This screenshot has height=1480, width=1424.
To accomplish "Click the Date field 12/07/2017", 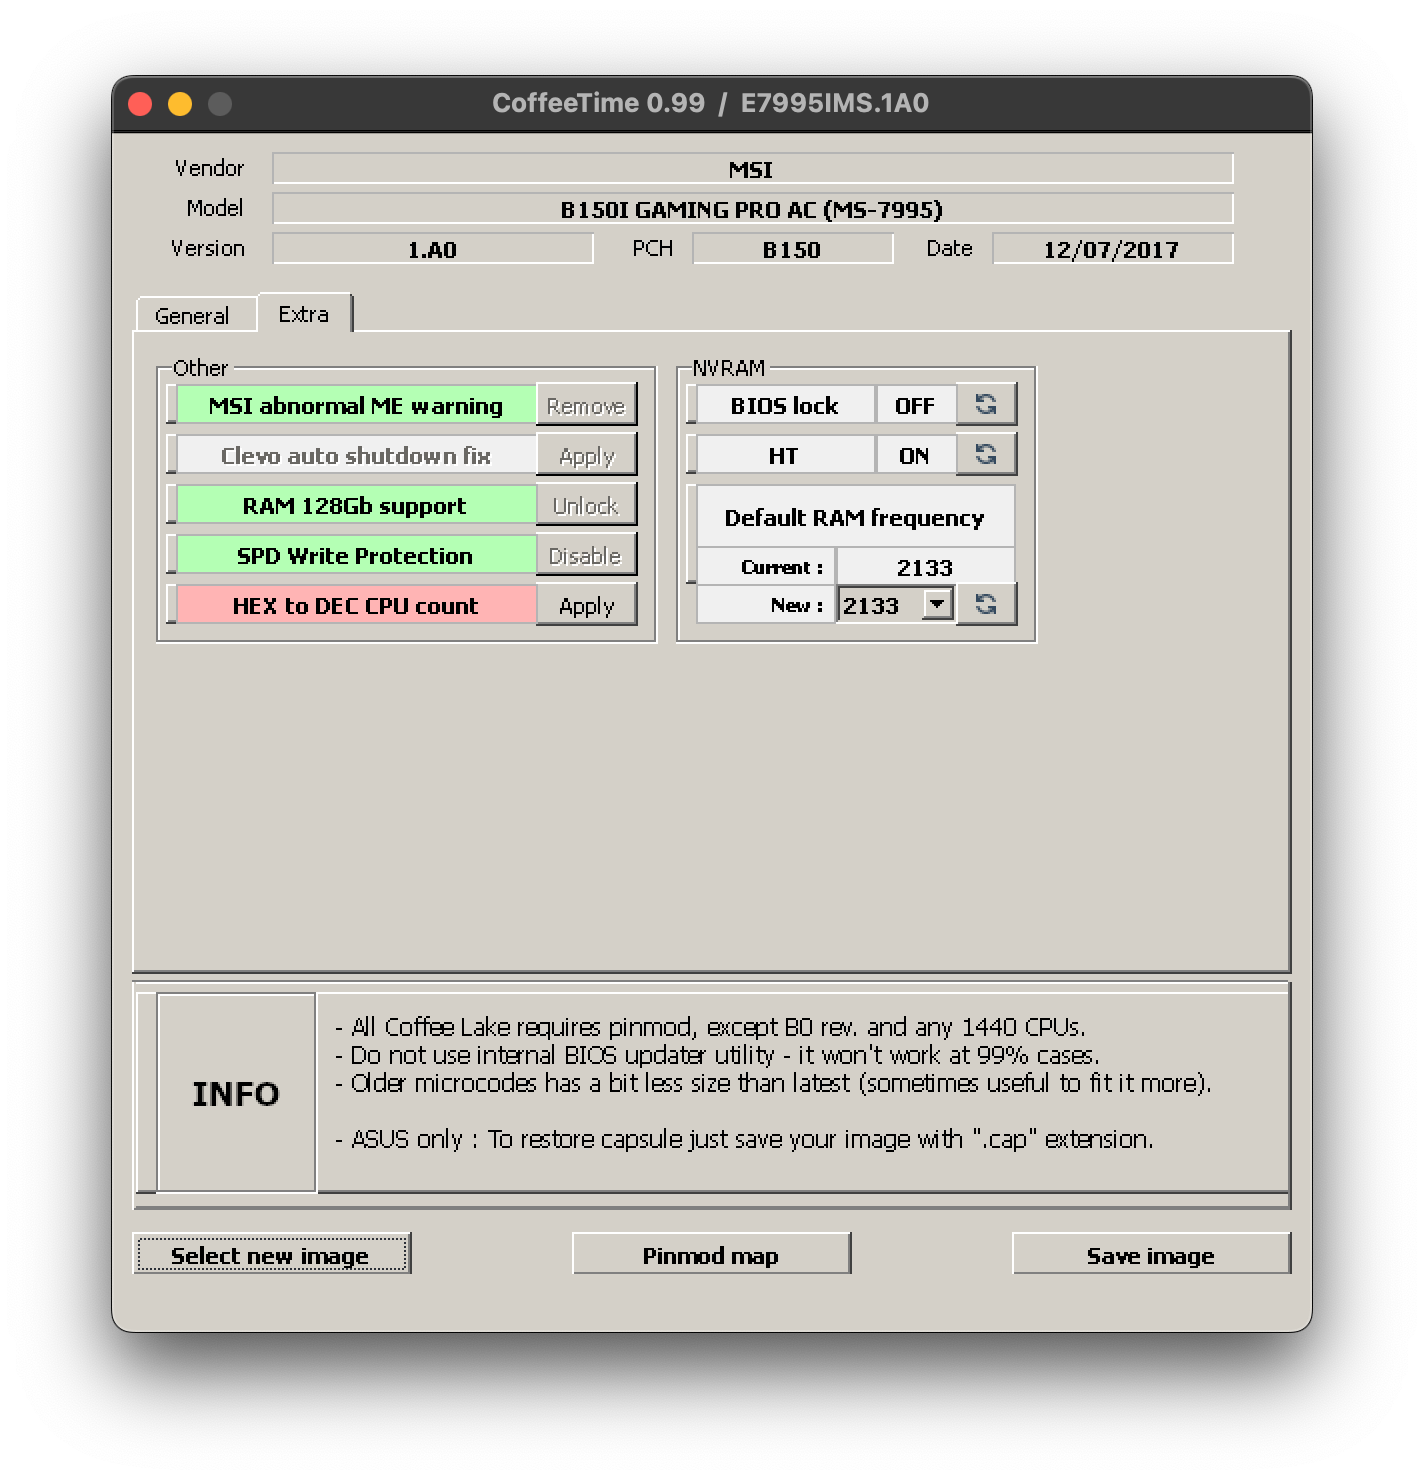I will tap(1112, 248).
